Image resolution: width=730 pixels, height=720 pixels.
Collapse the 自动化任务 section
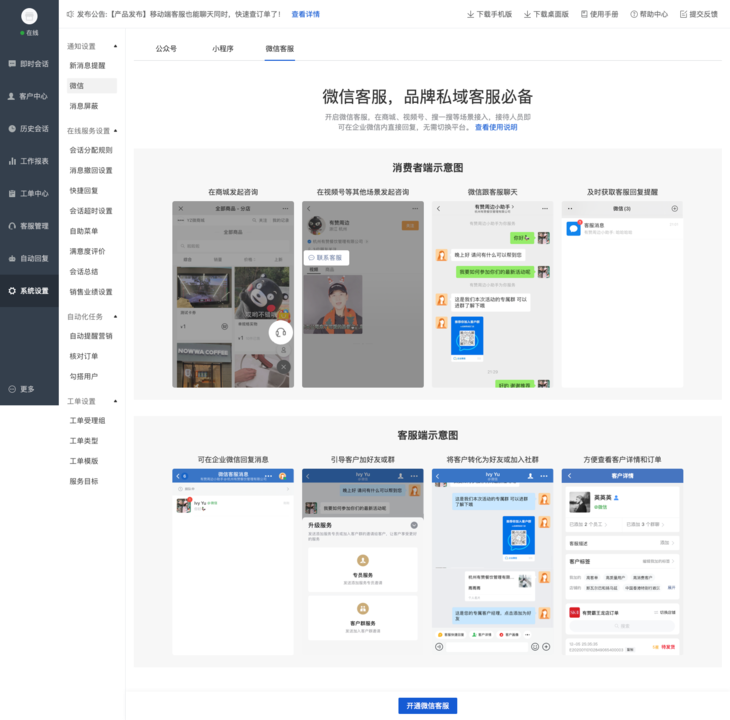[115, 316]
